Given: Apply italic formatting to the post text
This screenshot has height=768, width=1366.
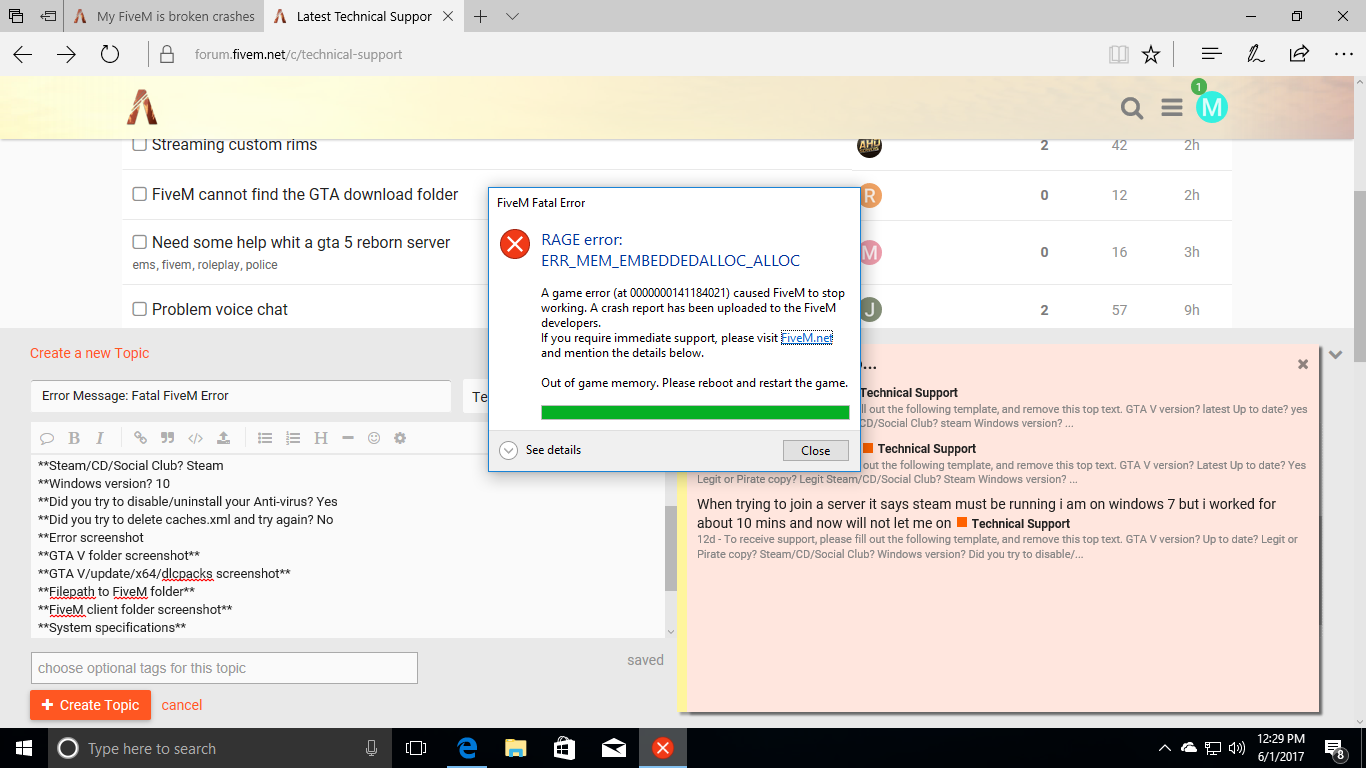Looking at the screenshot, I should (98, 437).
